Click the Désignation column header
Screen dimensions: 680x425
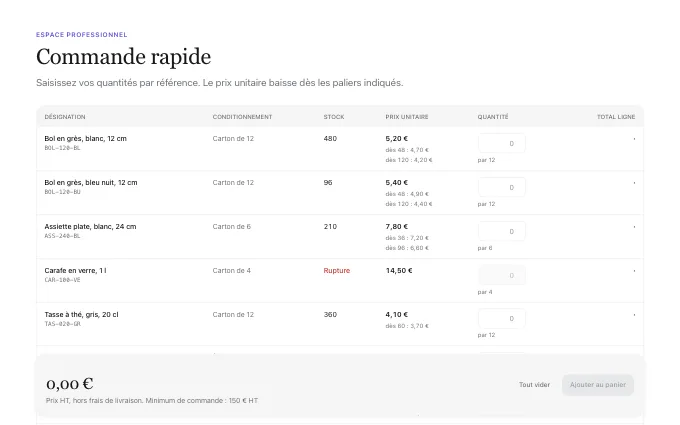pos(65,117)
